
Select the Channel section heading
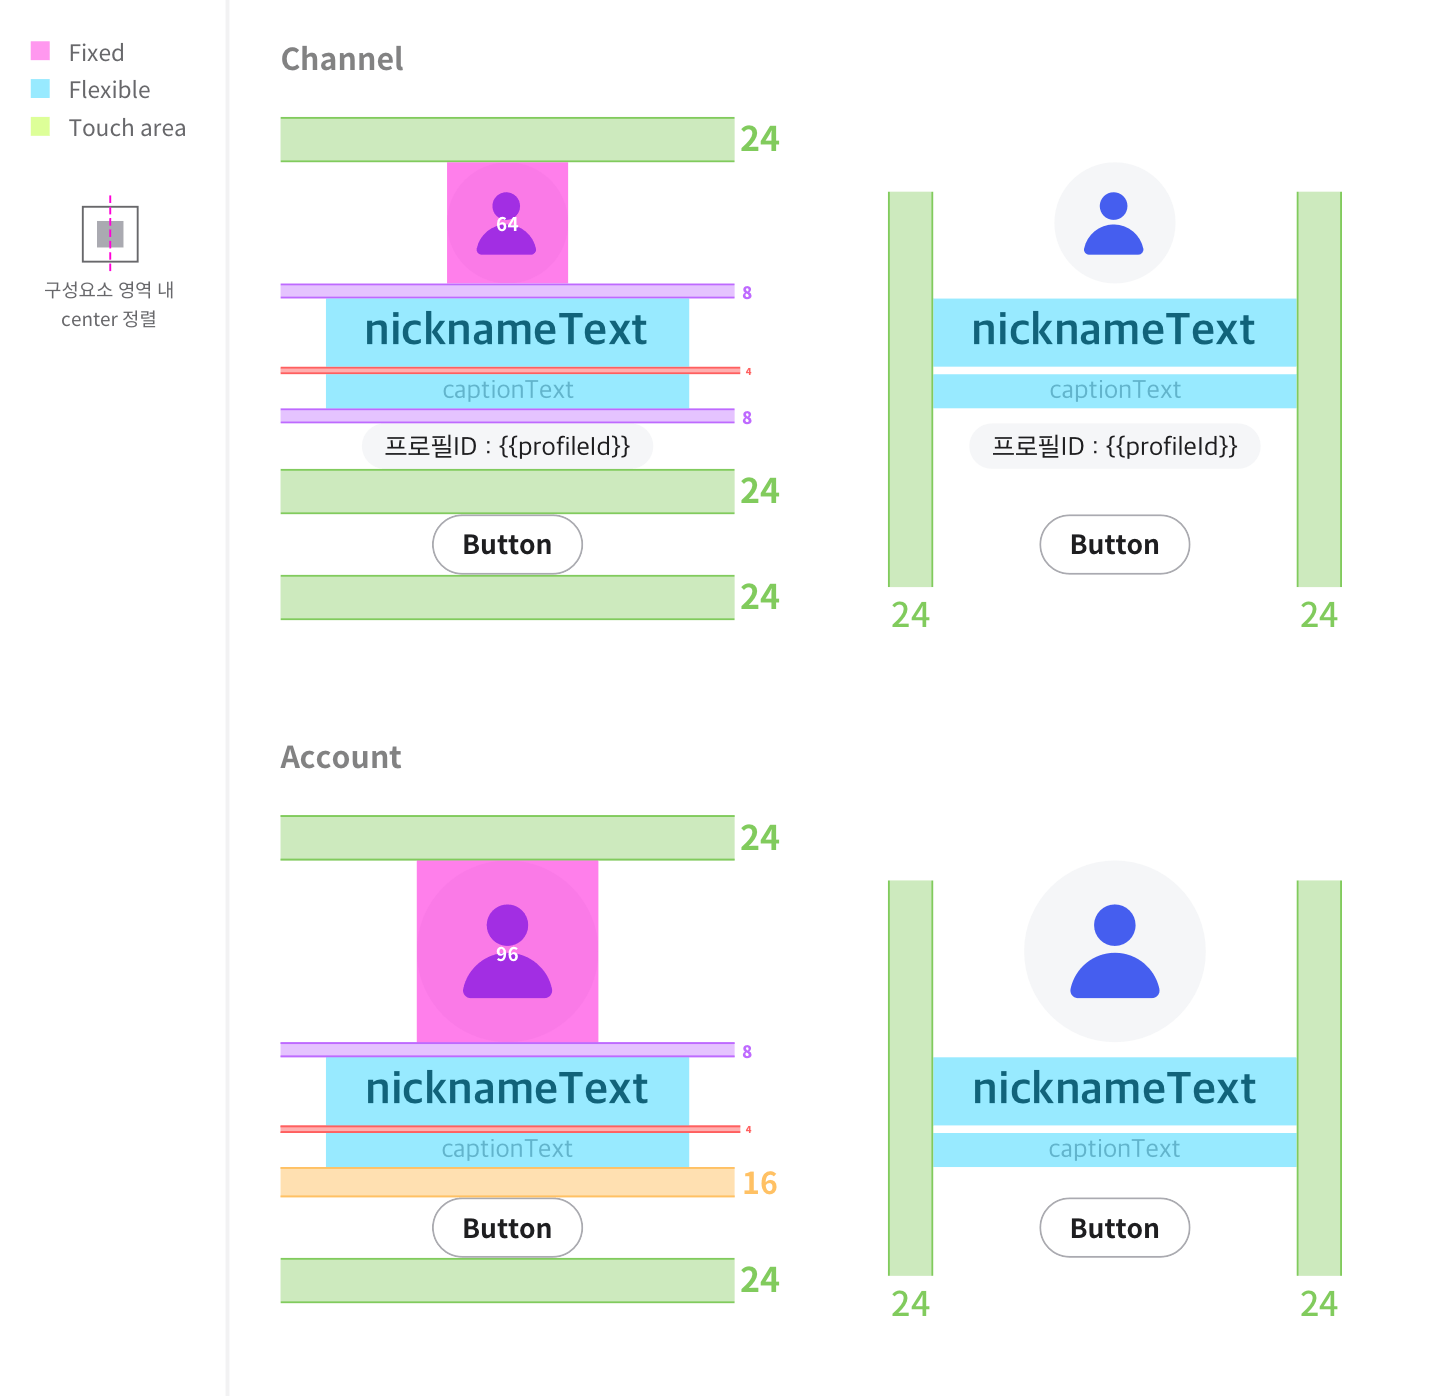(342, 59)
